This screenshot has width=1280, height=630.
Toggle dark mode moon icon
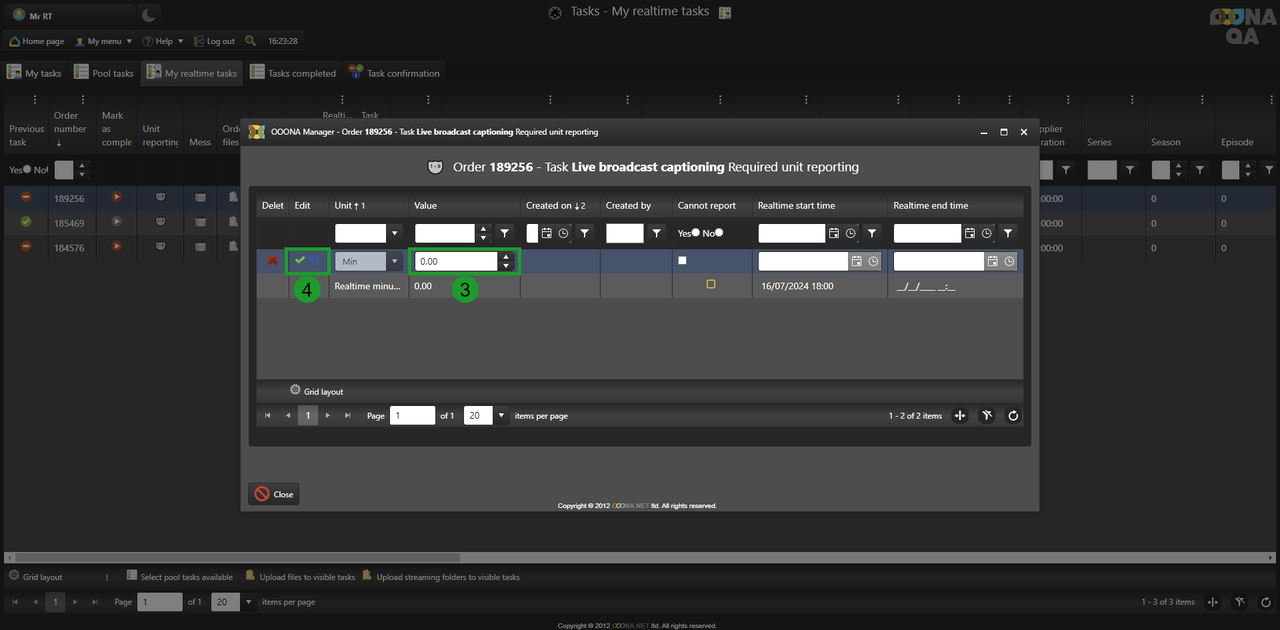(x=148, y=14)
